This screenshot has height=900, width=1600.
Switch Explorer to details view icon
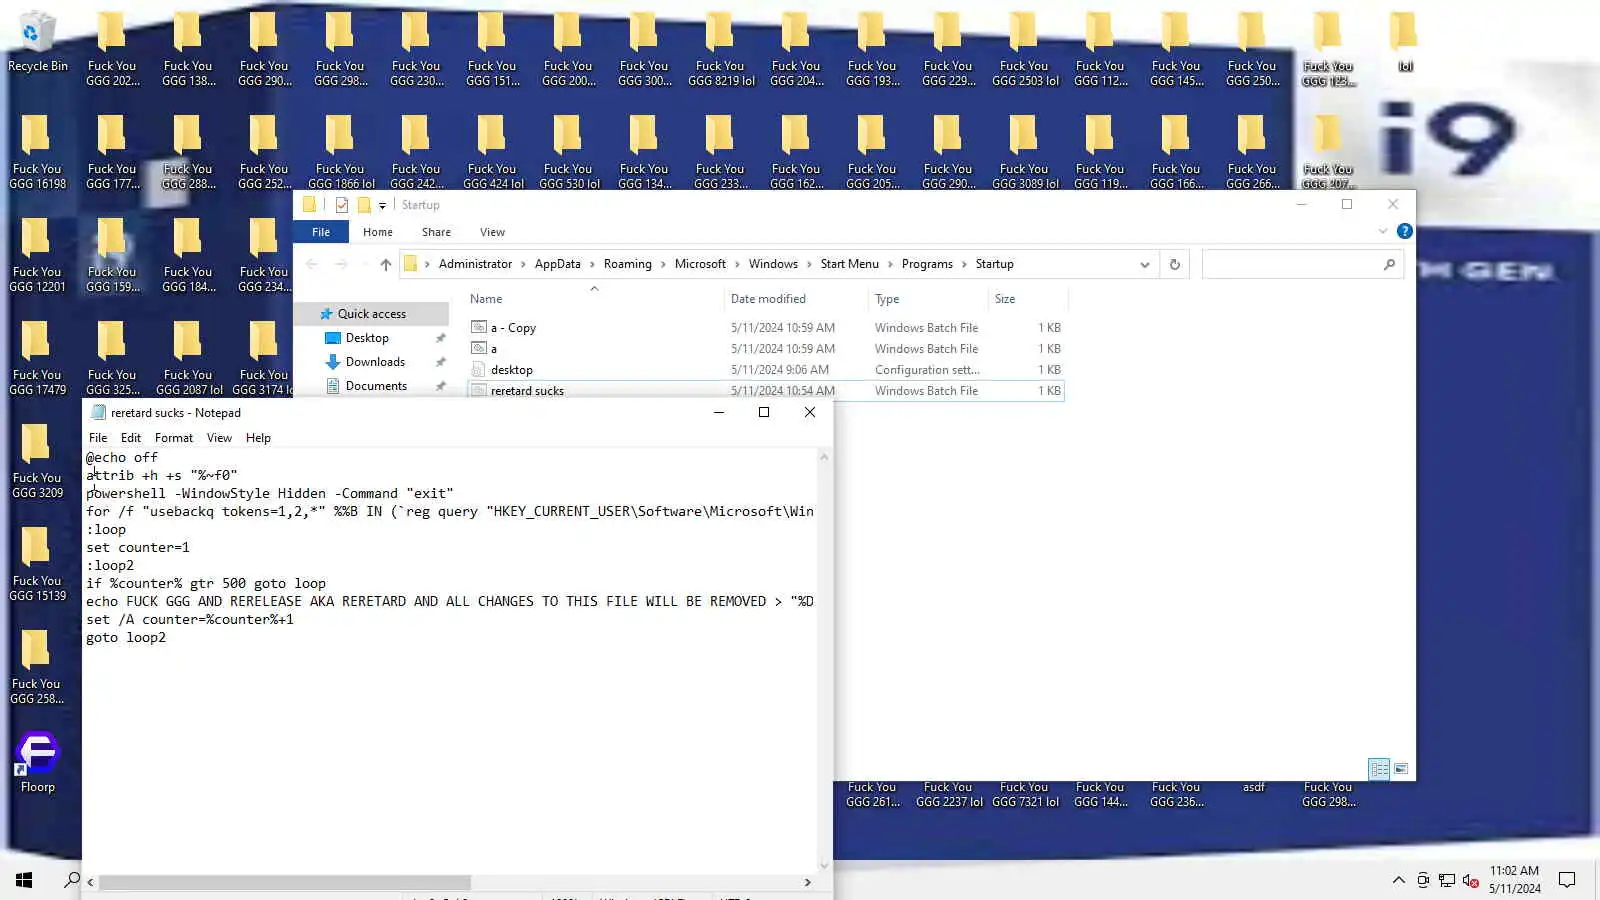(1379, 769)
